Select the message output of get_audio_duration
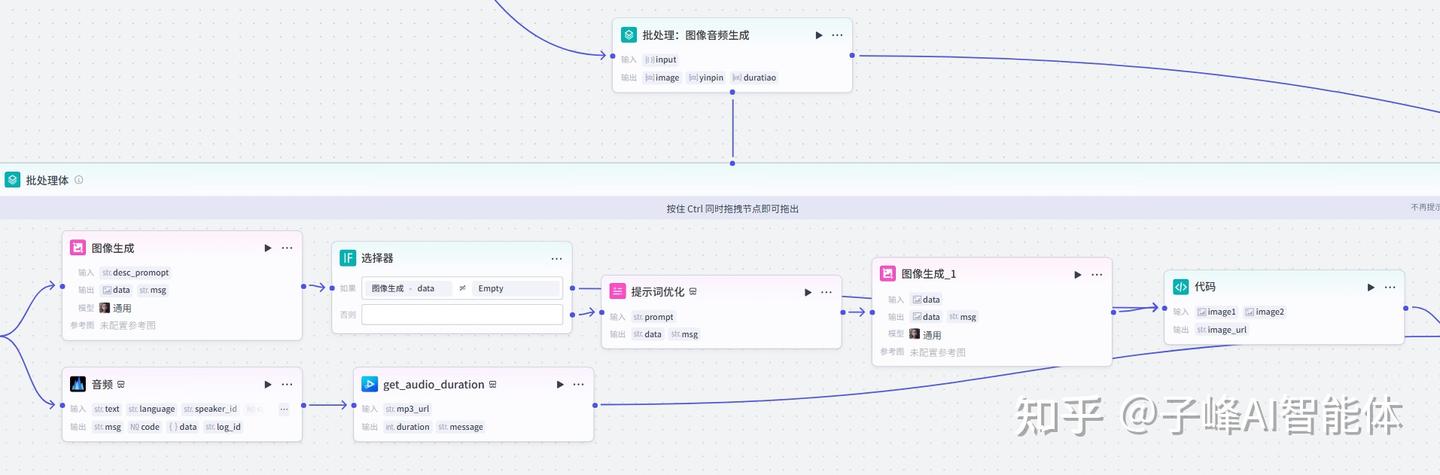Image resolution: width=1440 pixels, height=475 pixels. tap(461, 427)
